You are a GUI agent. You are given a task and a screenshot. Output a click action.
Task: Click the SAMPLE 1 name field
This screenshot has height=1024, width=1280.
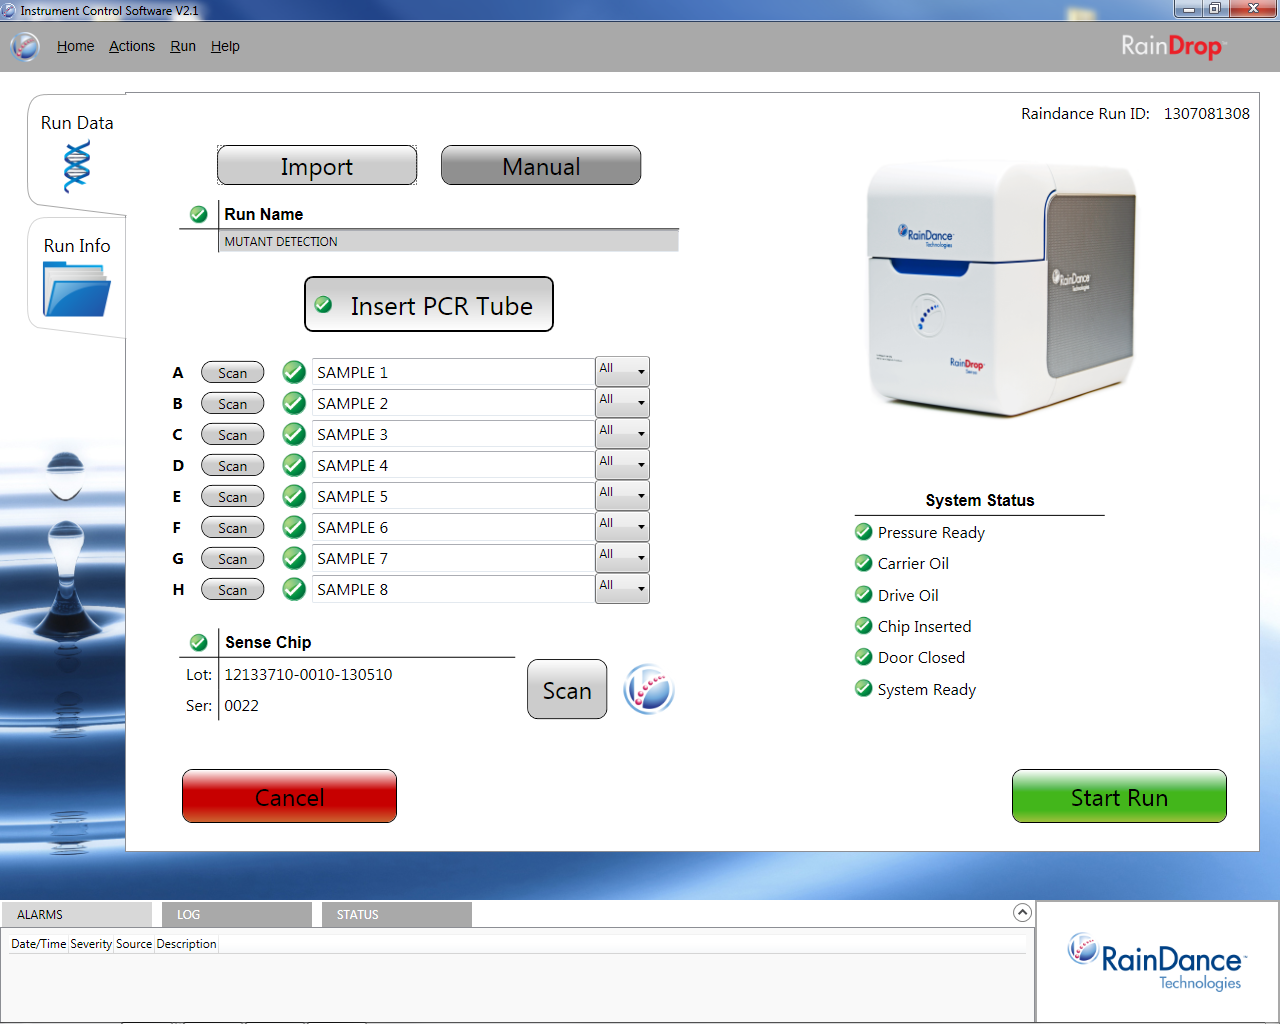click(453, 372)
